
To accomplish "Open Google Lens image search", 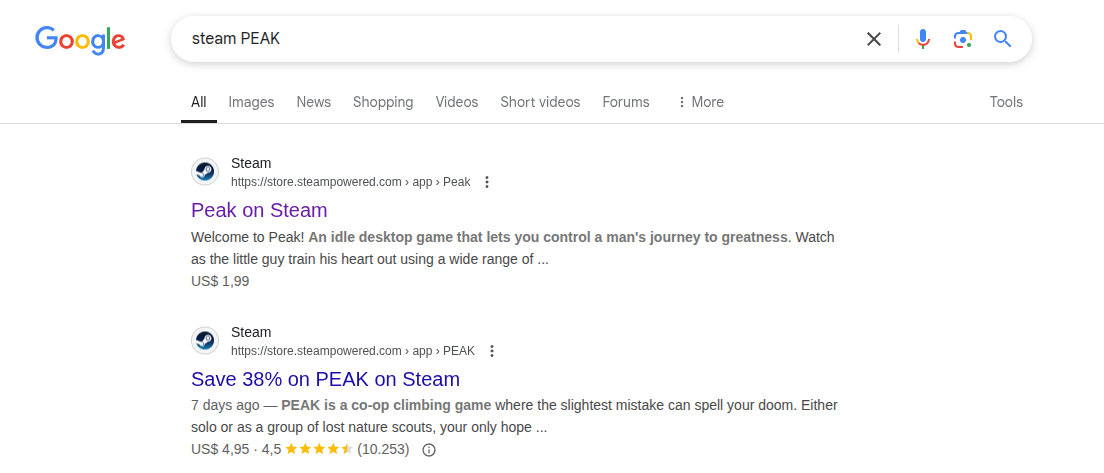I will 962,39.
